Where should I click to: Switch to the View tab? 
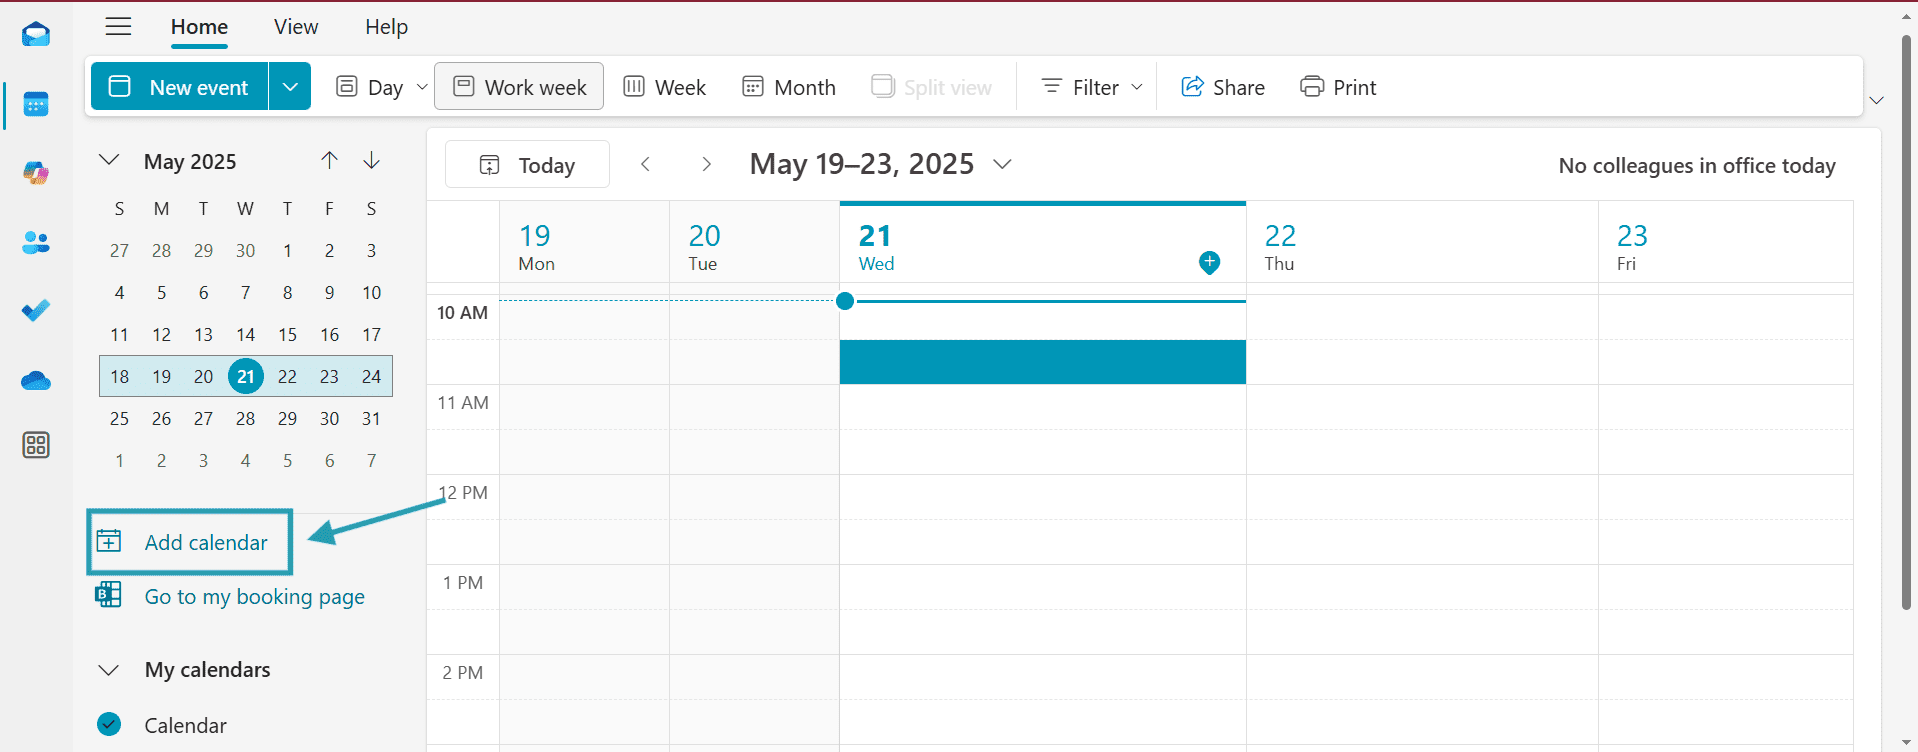[x=296, y=27]
